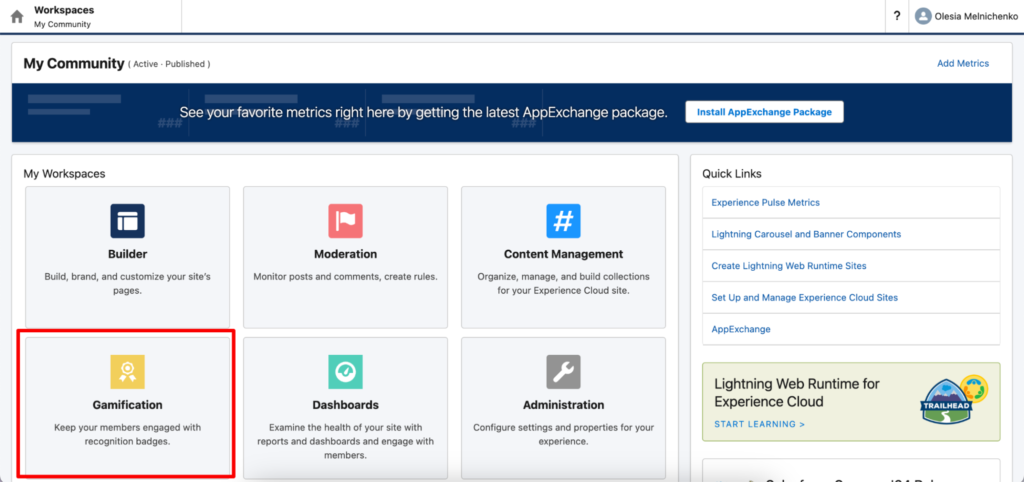Screen dimensions: 1024x482
Task: Click 'Examine the health of your site' description
Action: 345,442
